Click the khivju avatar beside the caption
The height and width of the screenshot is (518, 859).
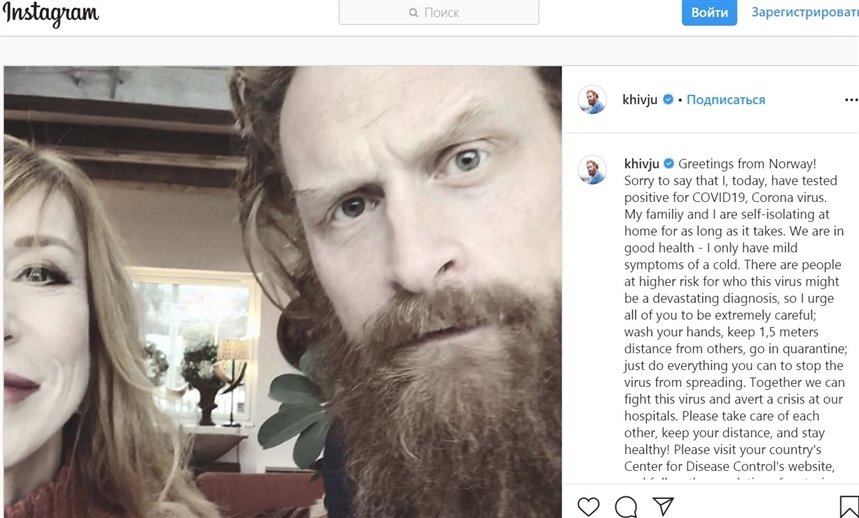(x=592, y=169)
